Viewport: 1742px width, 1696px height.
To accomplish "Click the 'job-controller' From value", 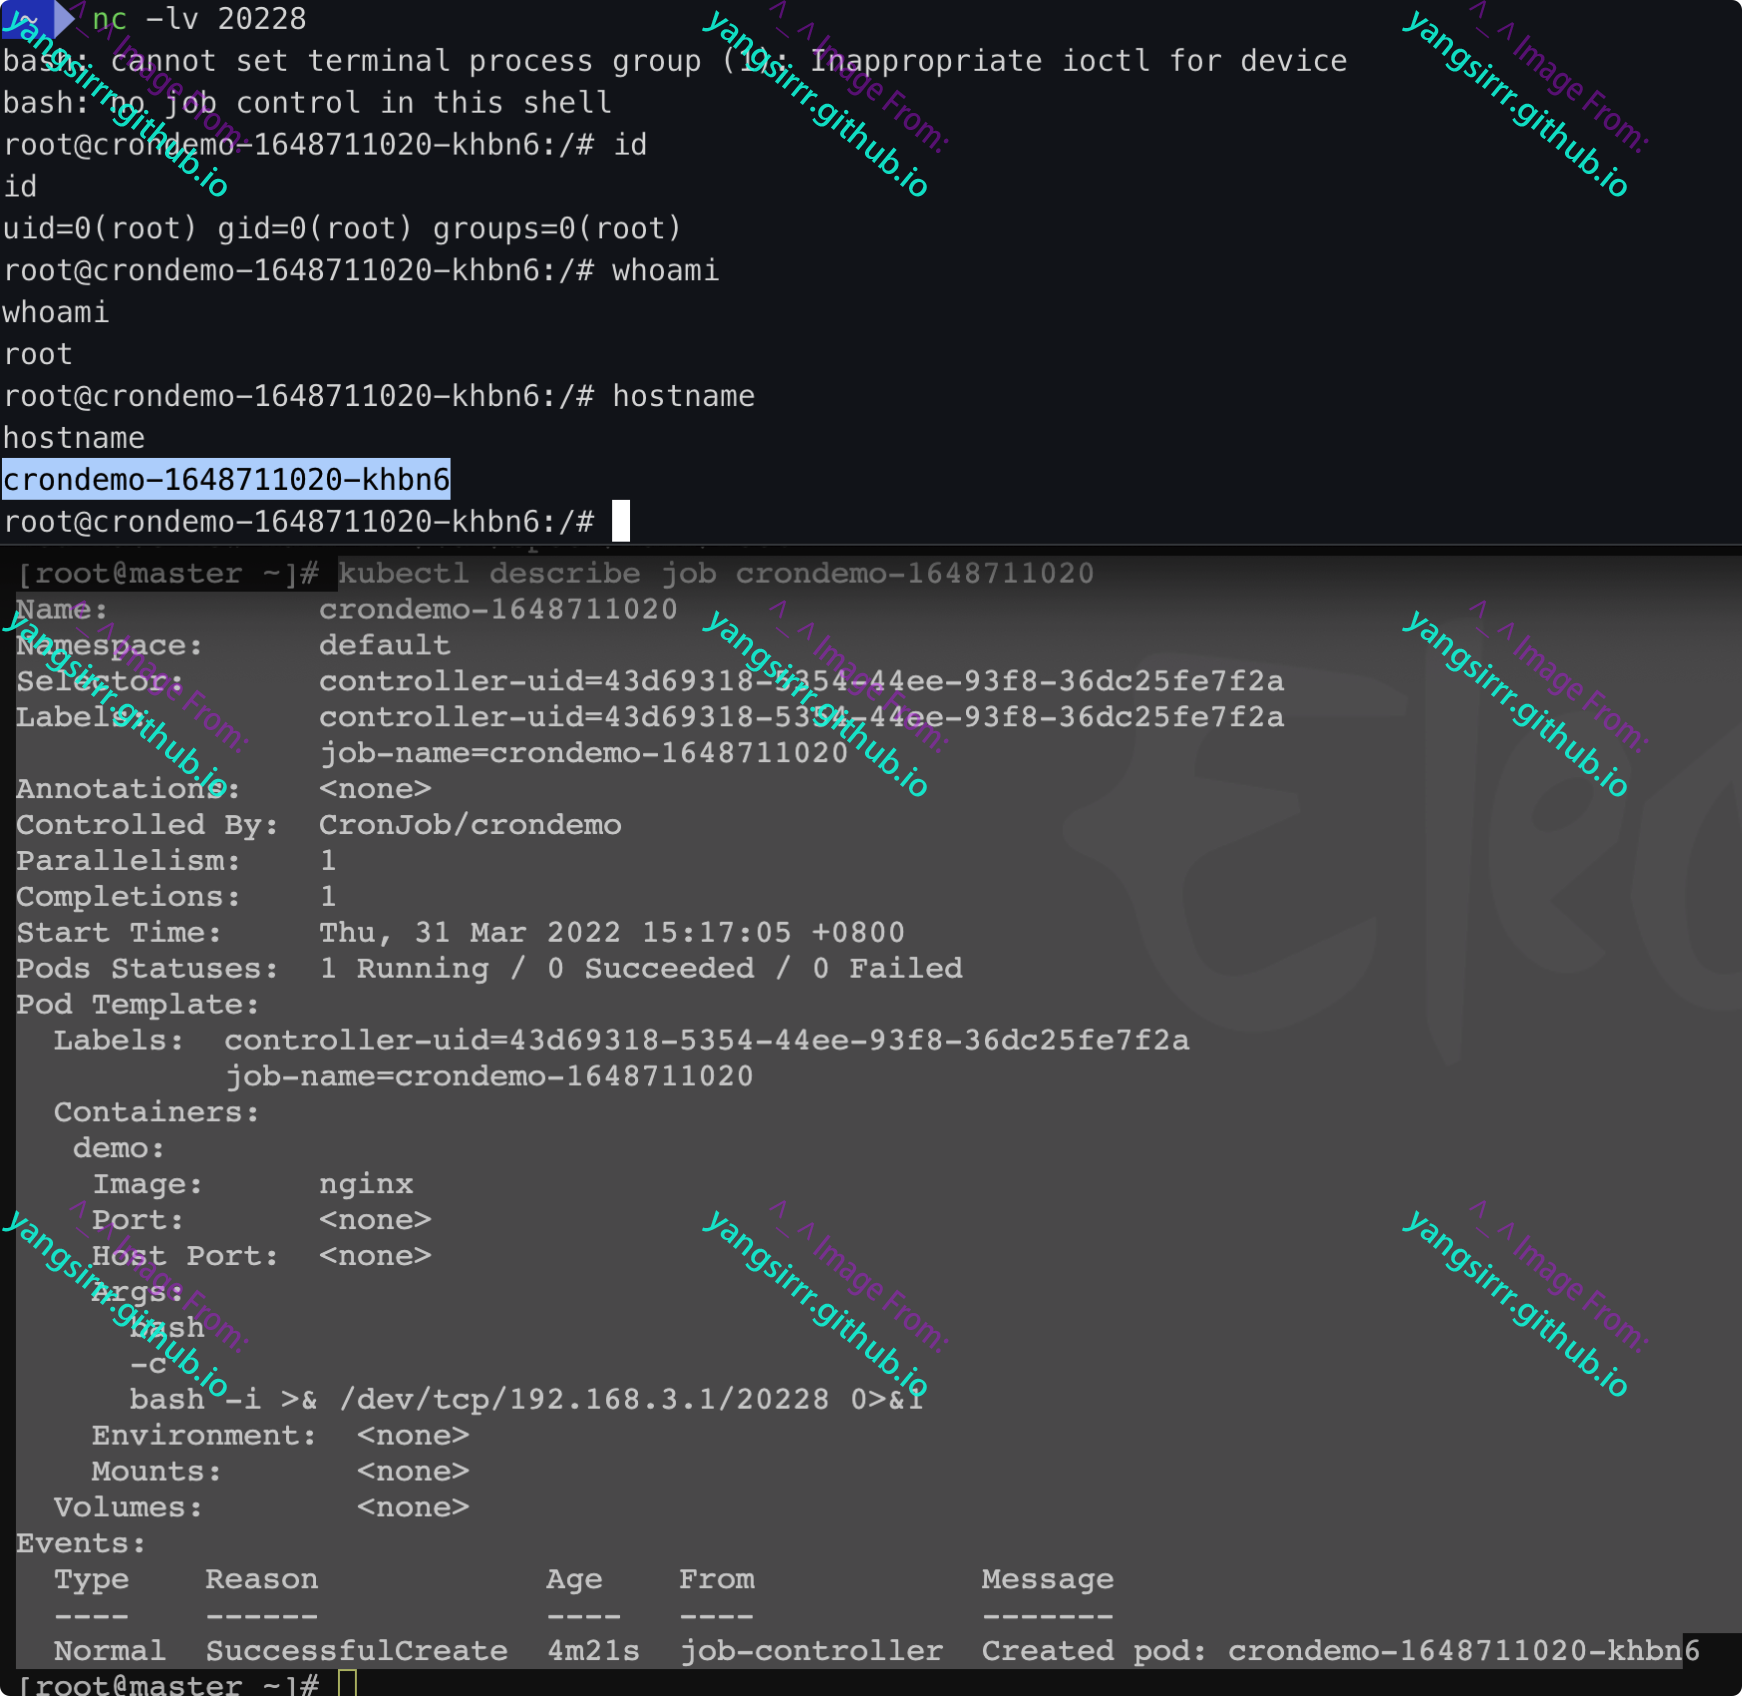I will 811,1651.
